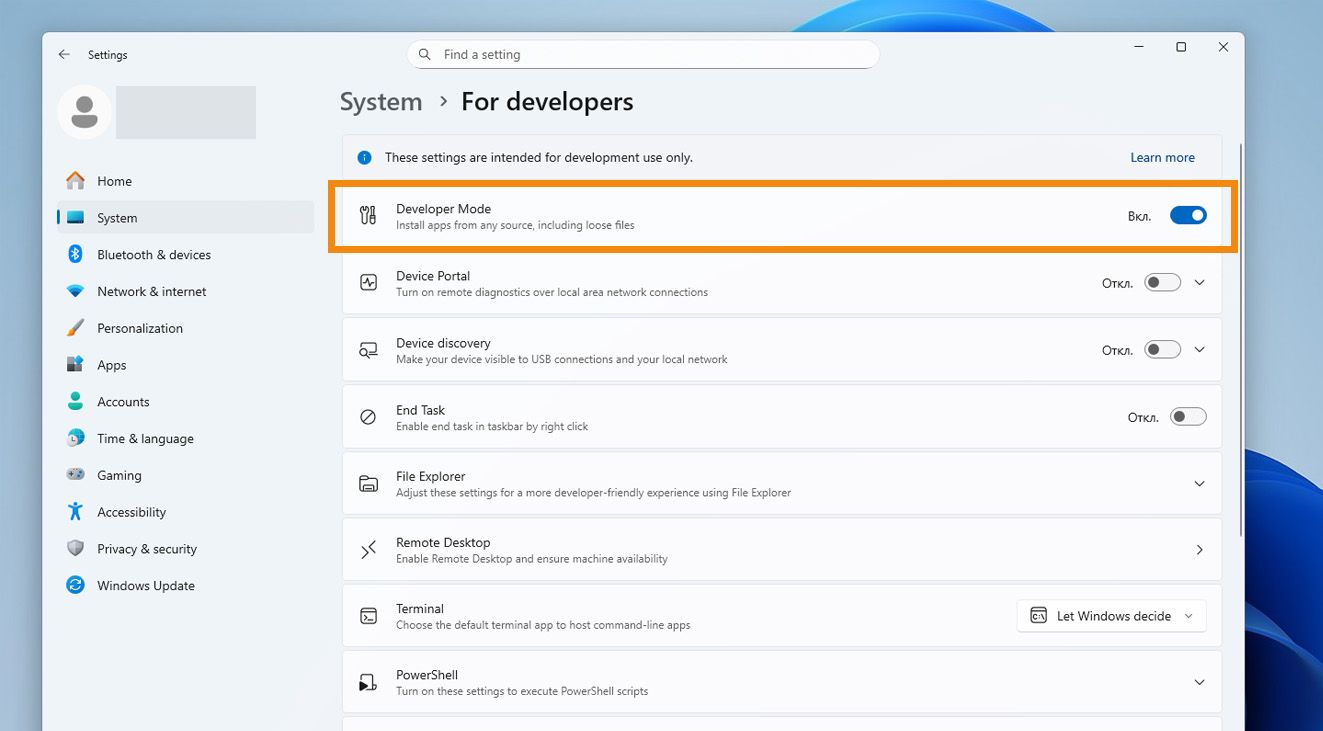Open the Learn more link
1323x731 pixels.
pos(1162,157)
